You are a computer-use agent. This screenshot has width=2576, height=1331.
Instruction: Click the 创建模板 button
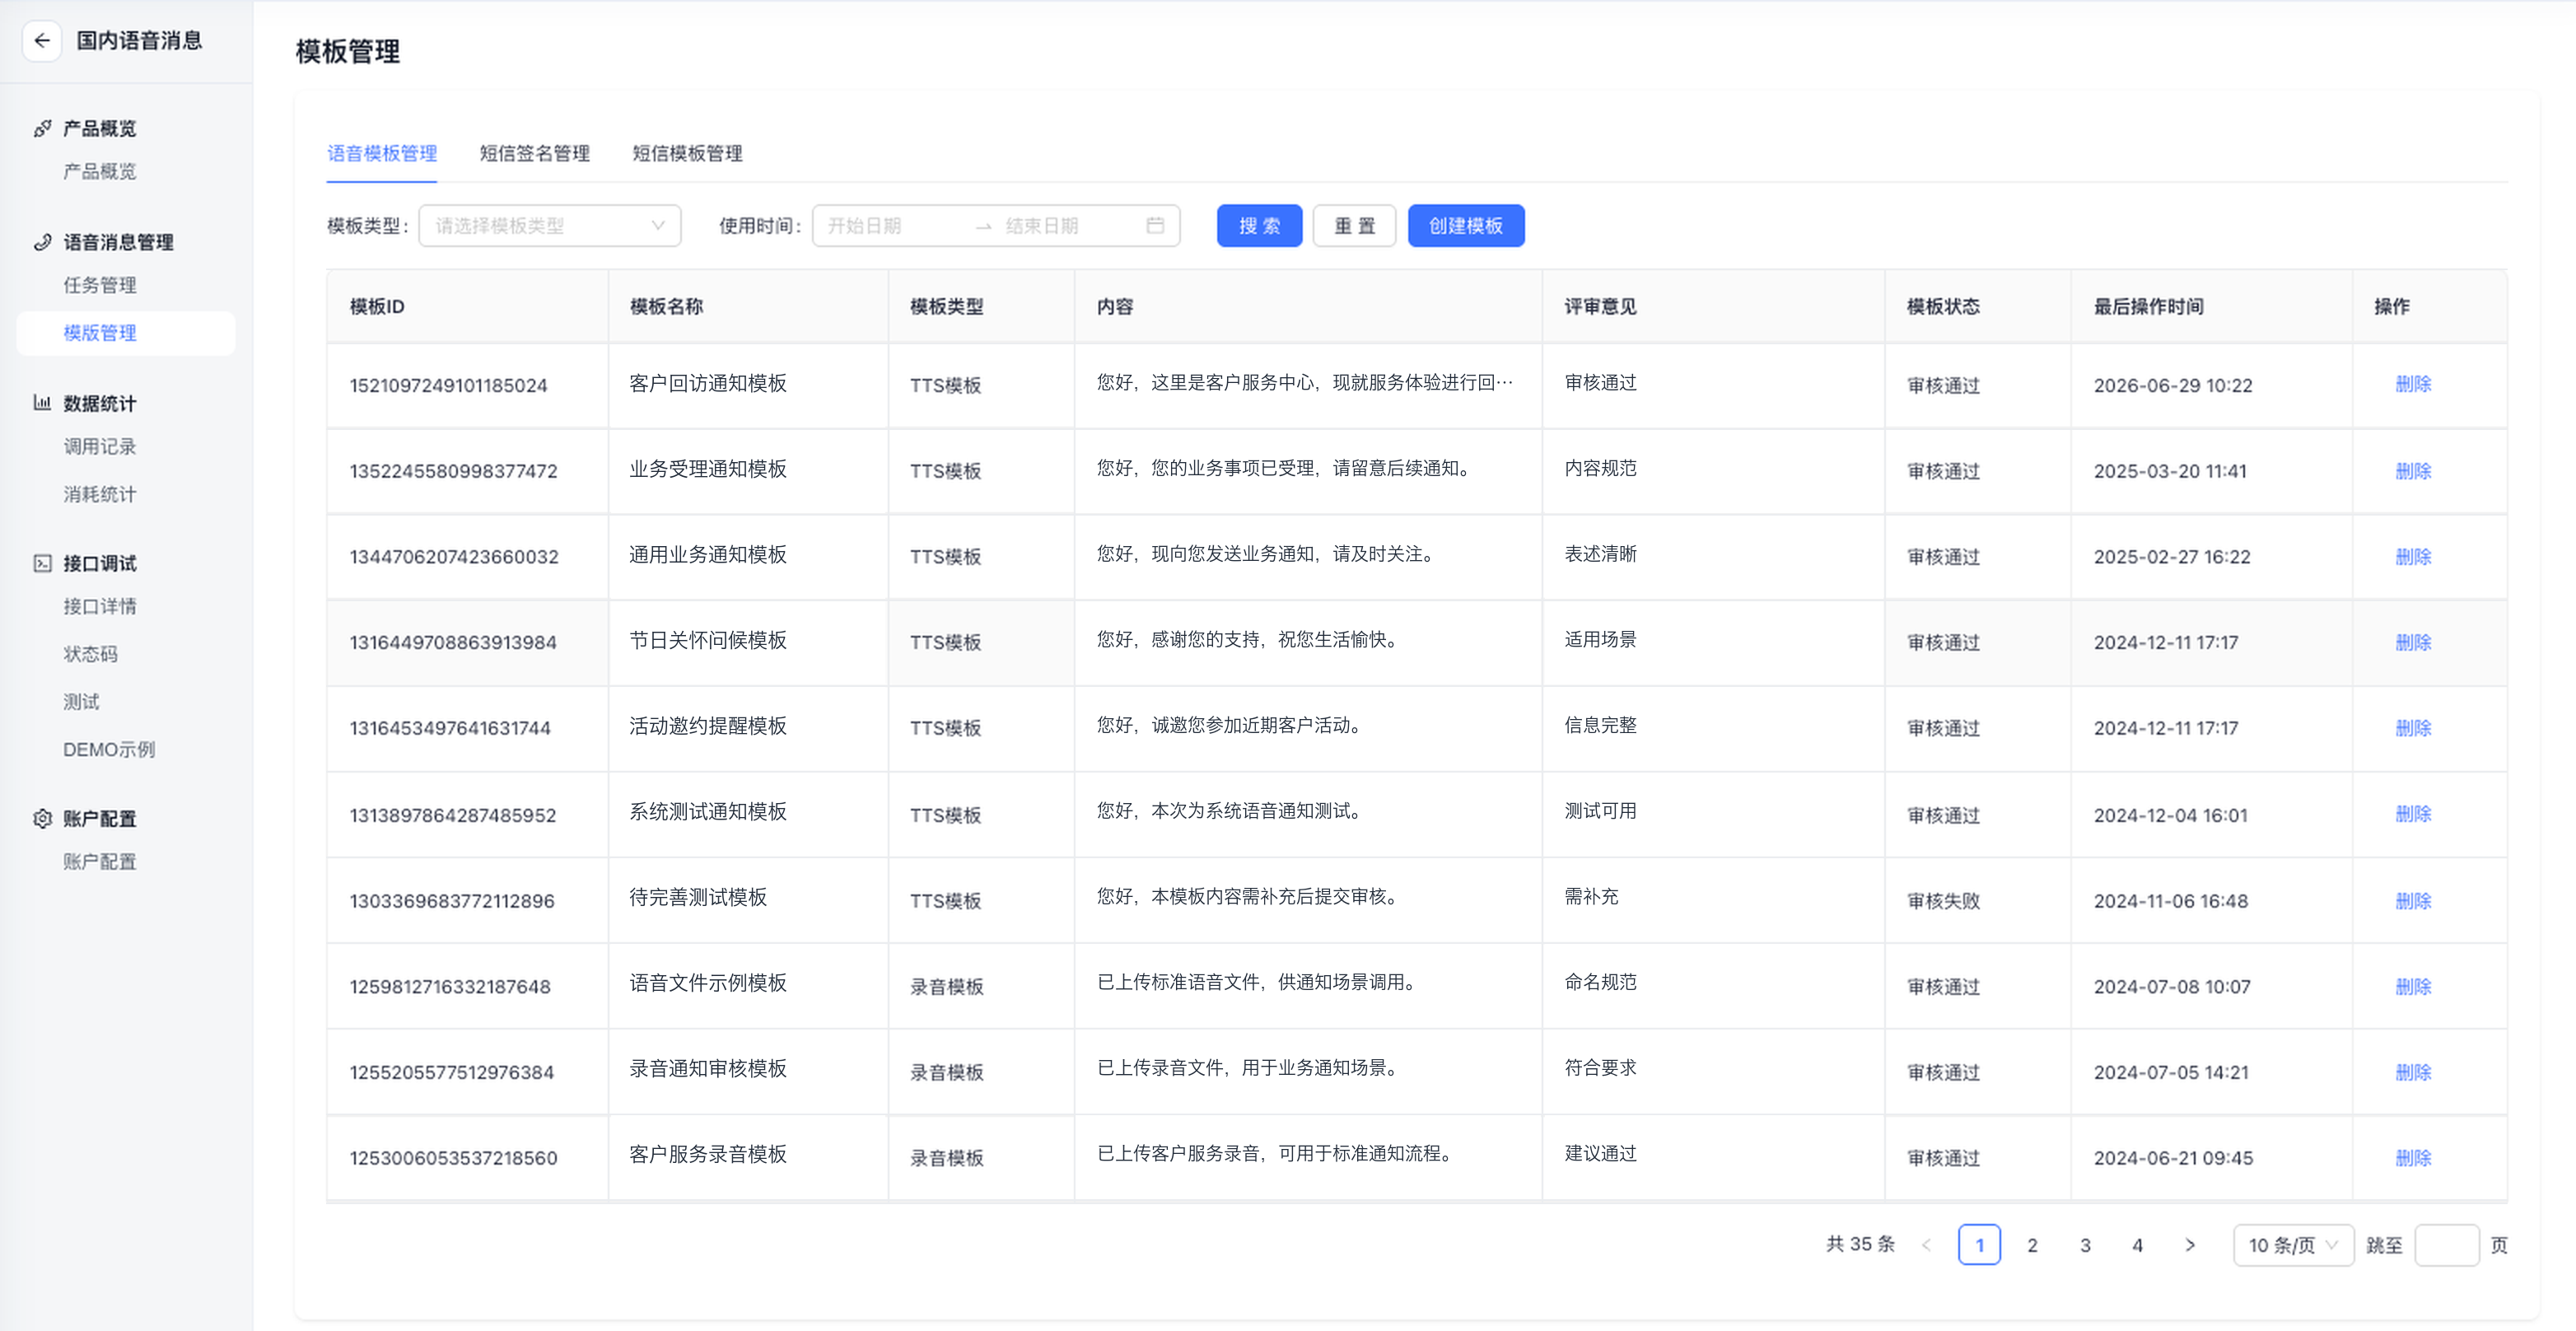pos(1466,225)
